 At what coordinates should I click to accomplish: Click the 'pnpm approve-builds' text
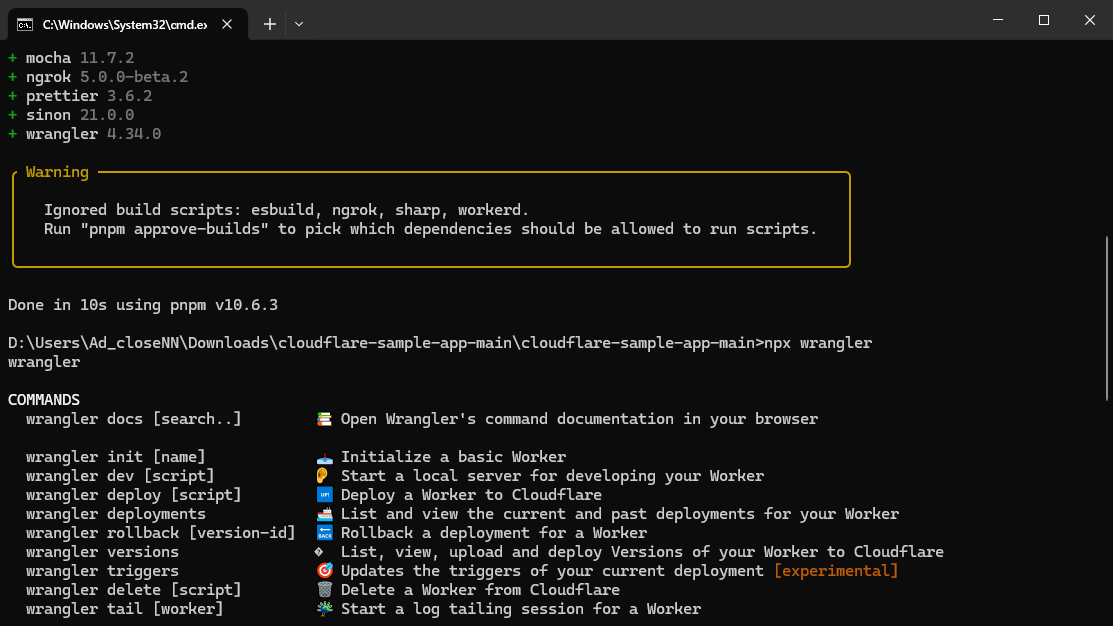(175, 229)
